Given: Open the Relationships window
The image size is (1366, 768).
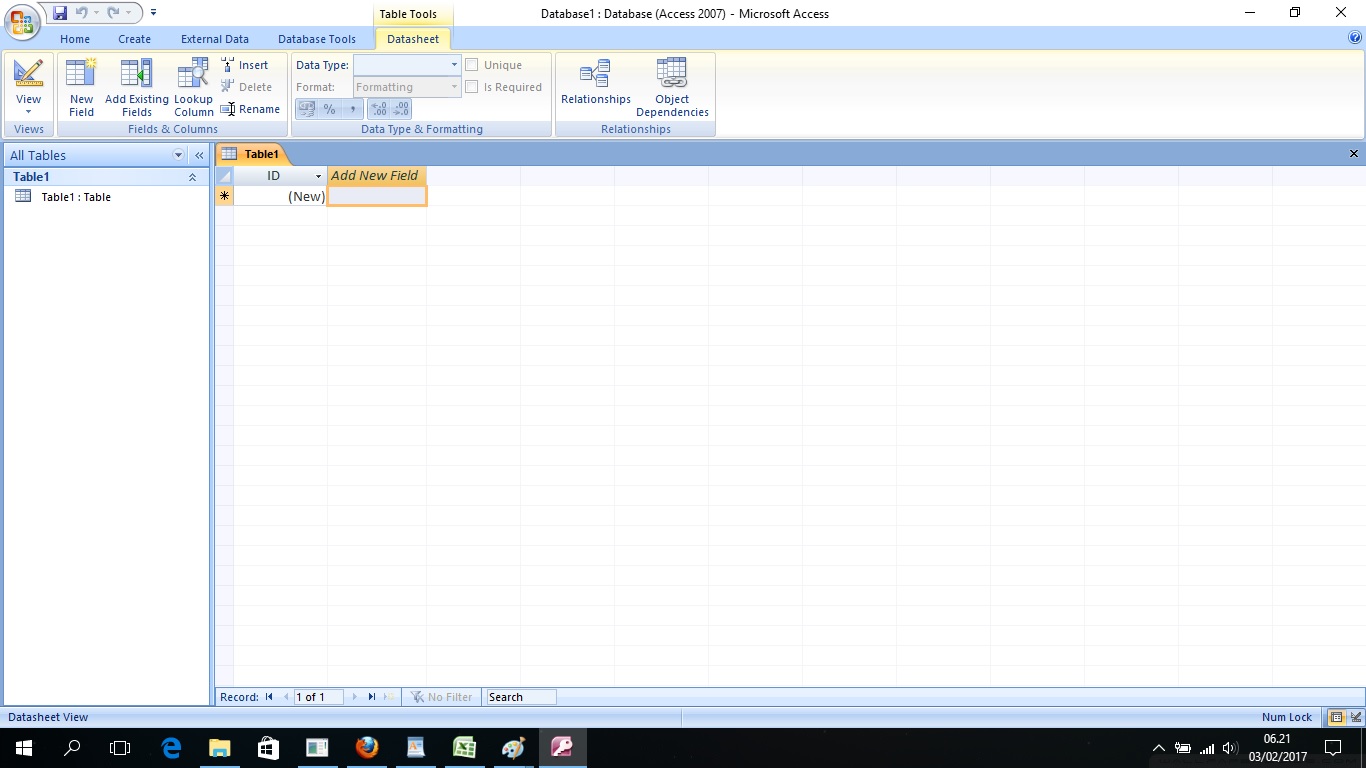Looking at the screenshot, I should click(596, 82).
